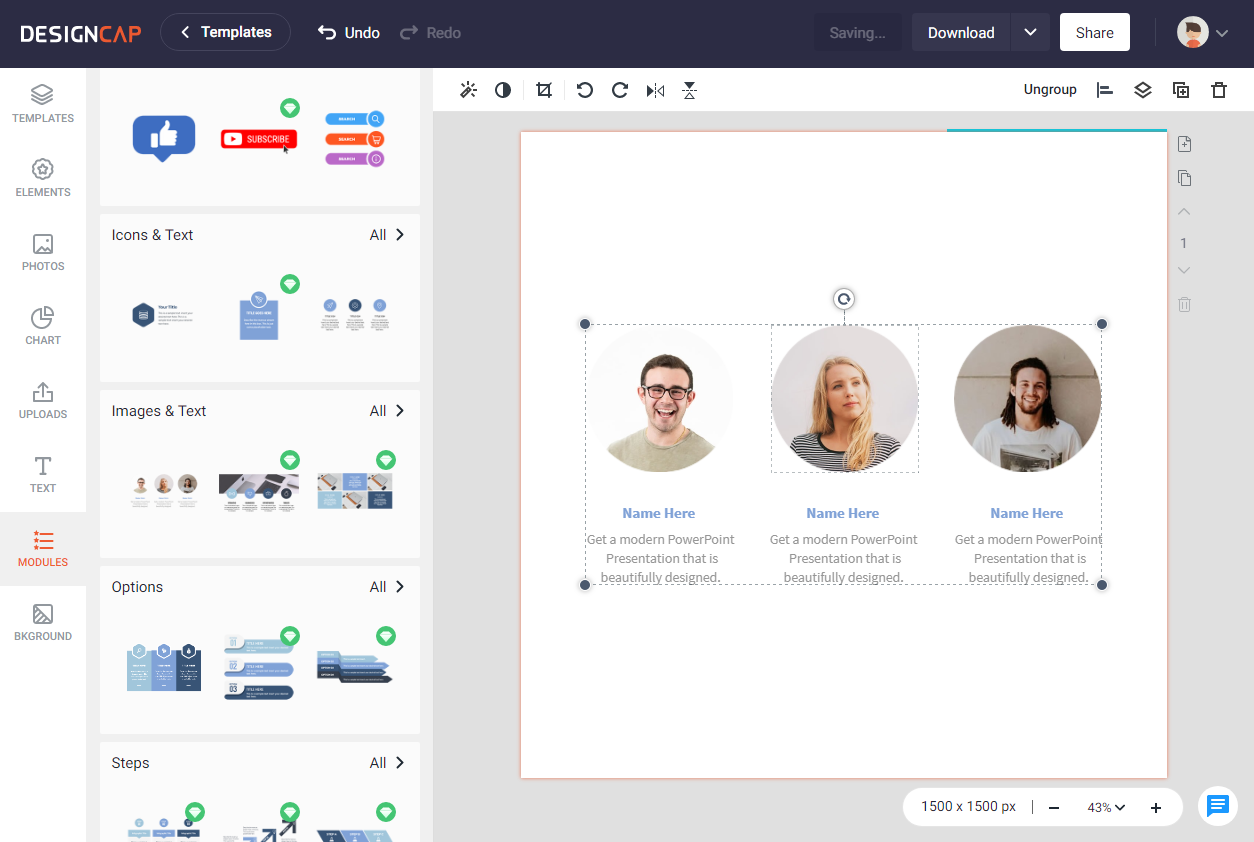Select the three-column blue options module
Viewport: 1254px width, 842px height.
coord(164,667)
